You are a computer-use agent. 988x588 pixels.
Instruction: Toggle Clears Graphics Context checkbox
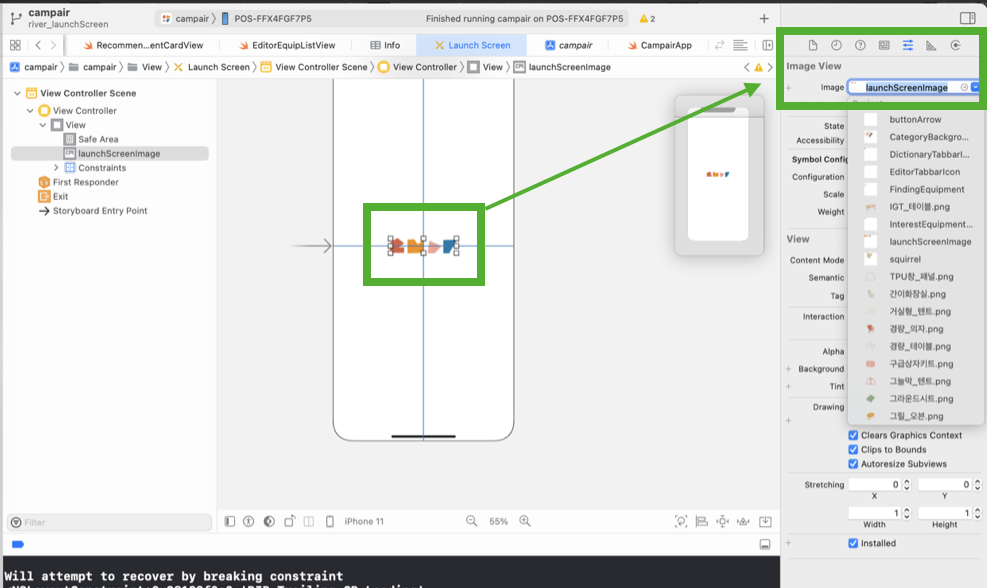tap(853, 435)
